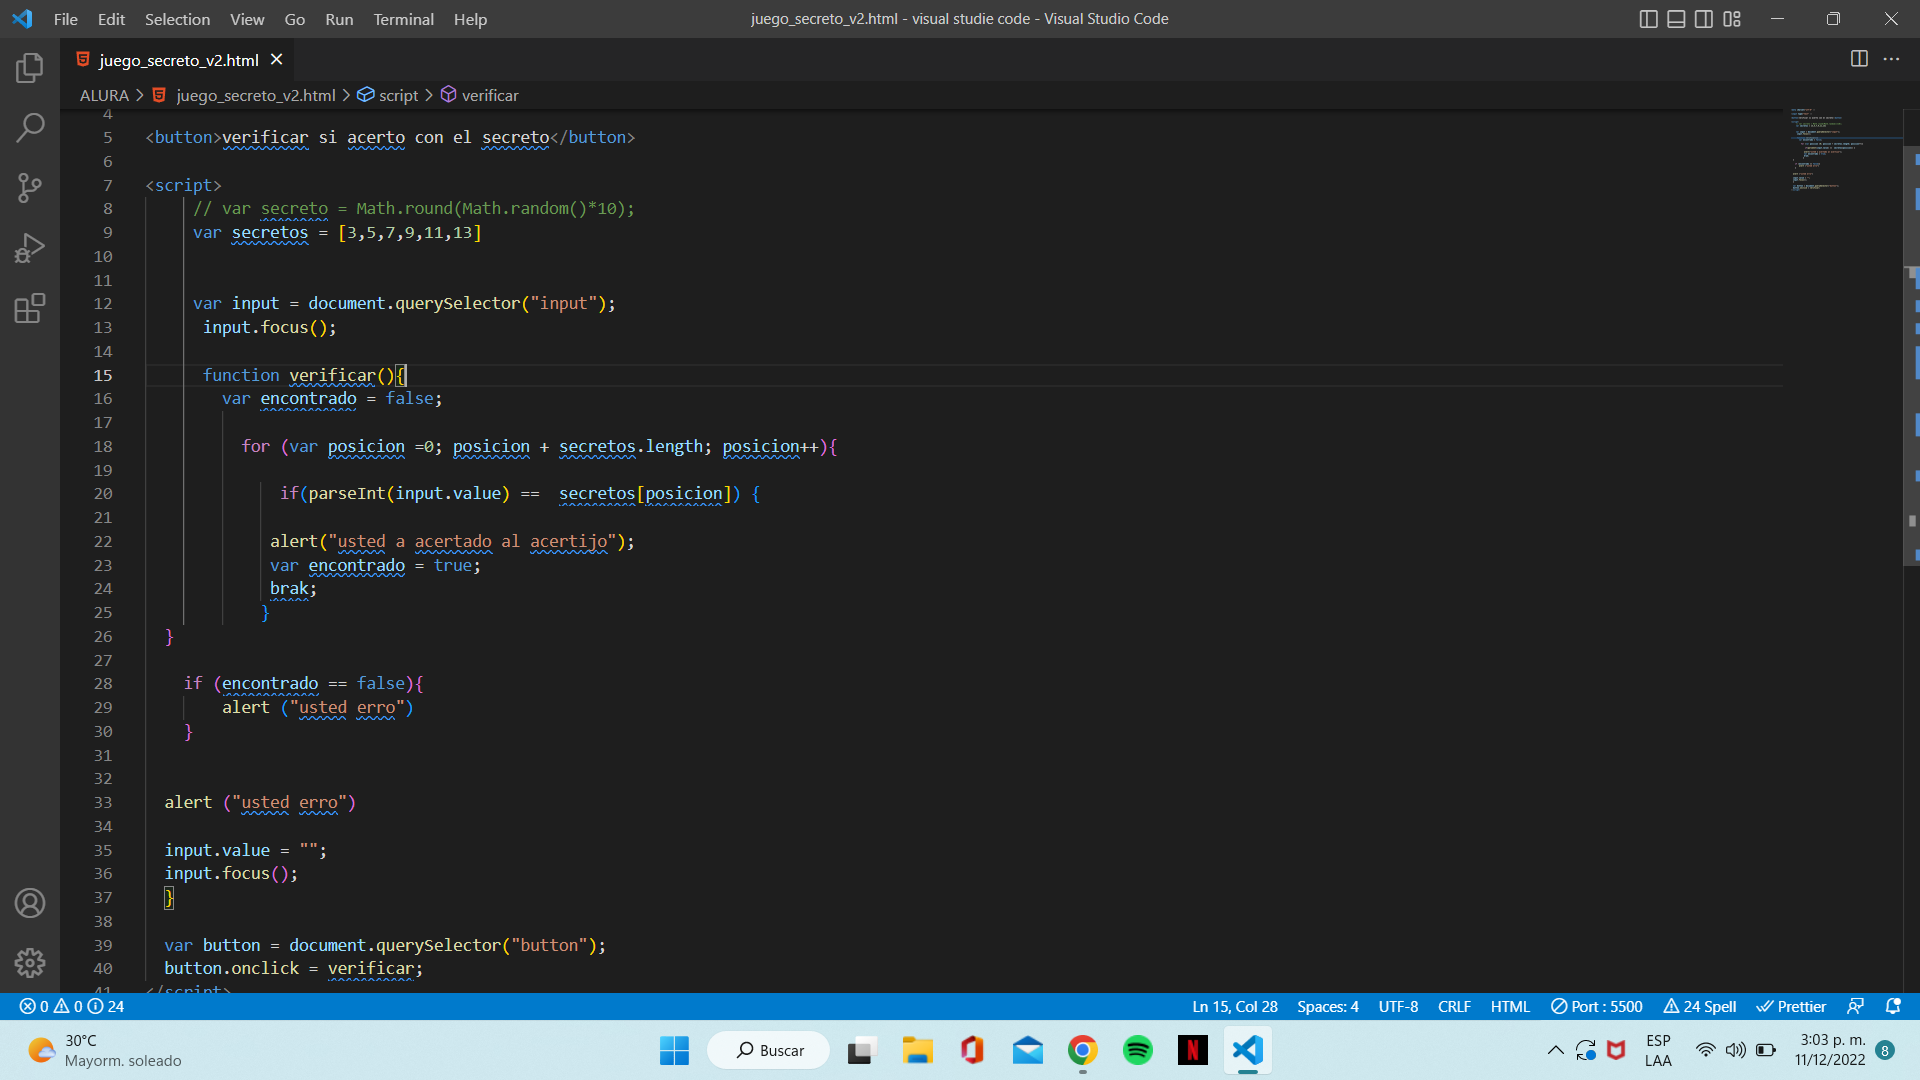Open notifications bell in status bar
This screenshot has height=1080, width=1920.
[x=1893, y=1006]
